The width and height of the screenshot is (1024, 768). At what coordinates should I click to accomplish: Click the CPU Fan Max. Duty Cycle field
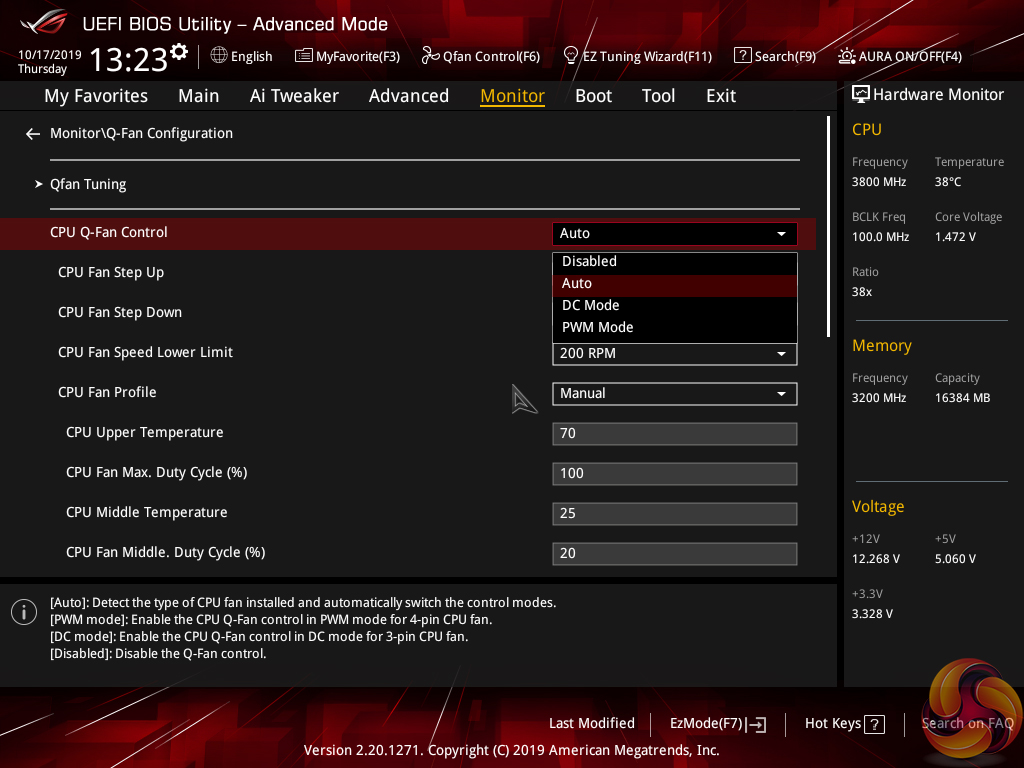(675, 473)
